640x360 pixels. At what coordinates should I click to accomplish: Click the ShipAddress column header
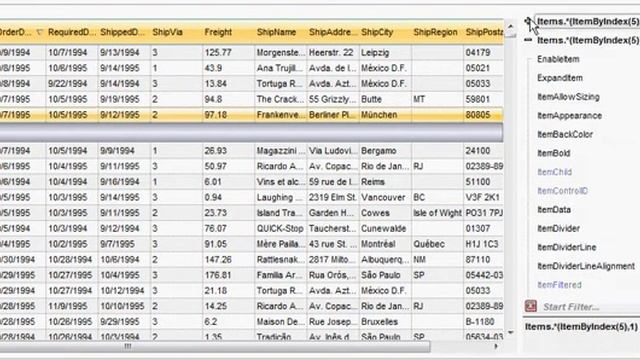point(332,32)
